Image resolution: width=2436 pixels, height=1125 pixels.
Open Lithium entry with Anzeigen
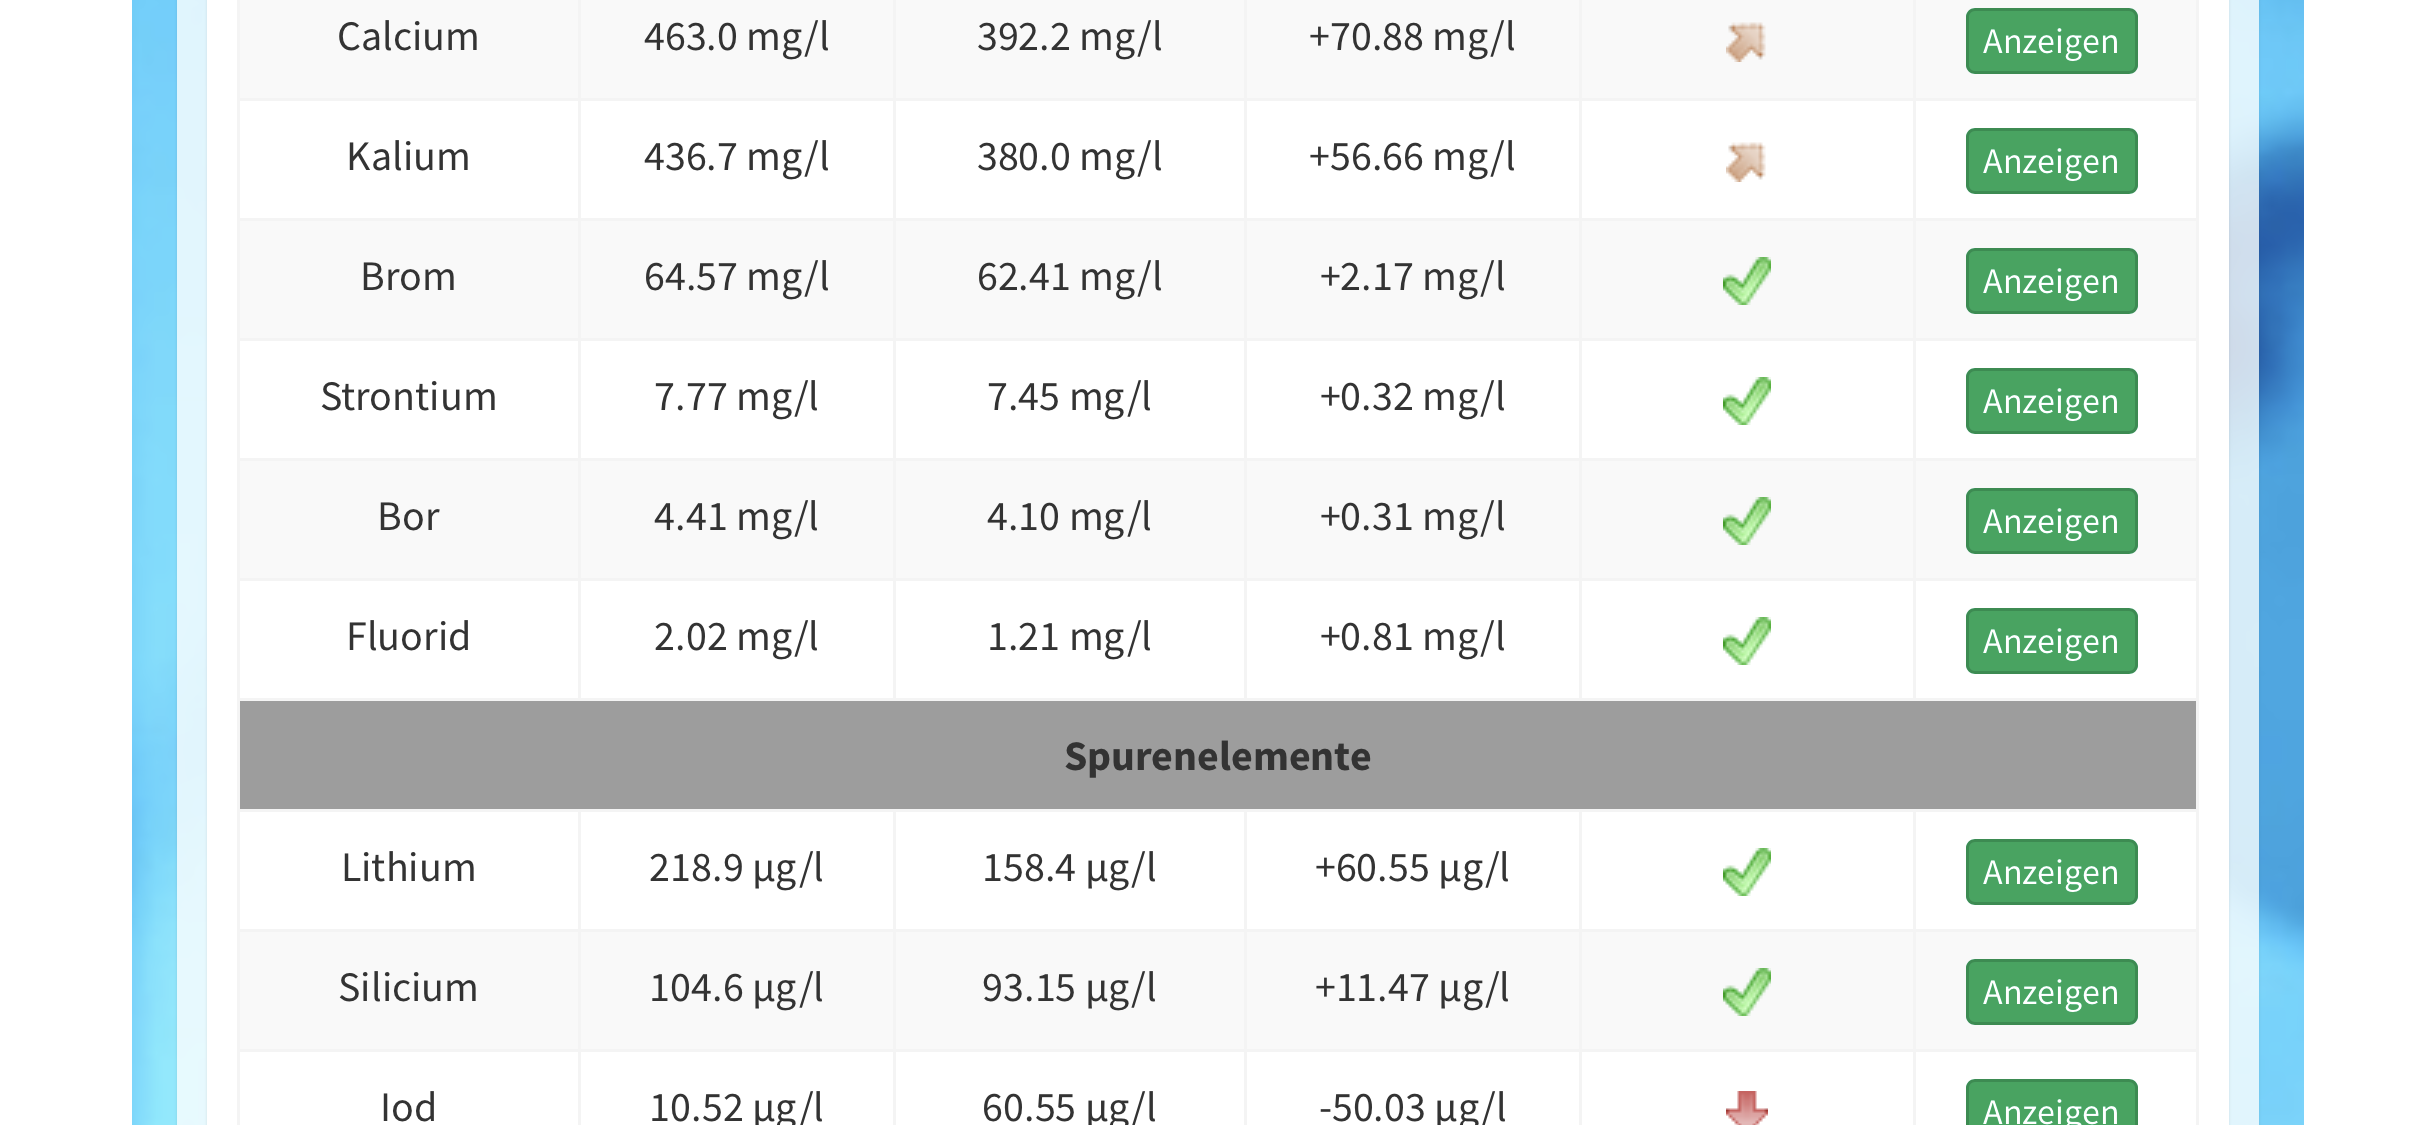pyautogui.click(x=2050, y=872)
